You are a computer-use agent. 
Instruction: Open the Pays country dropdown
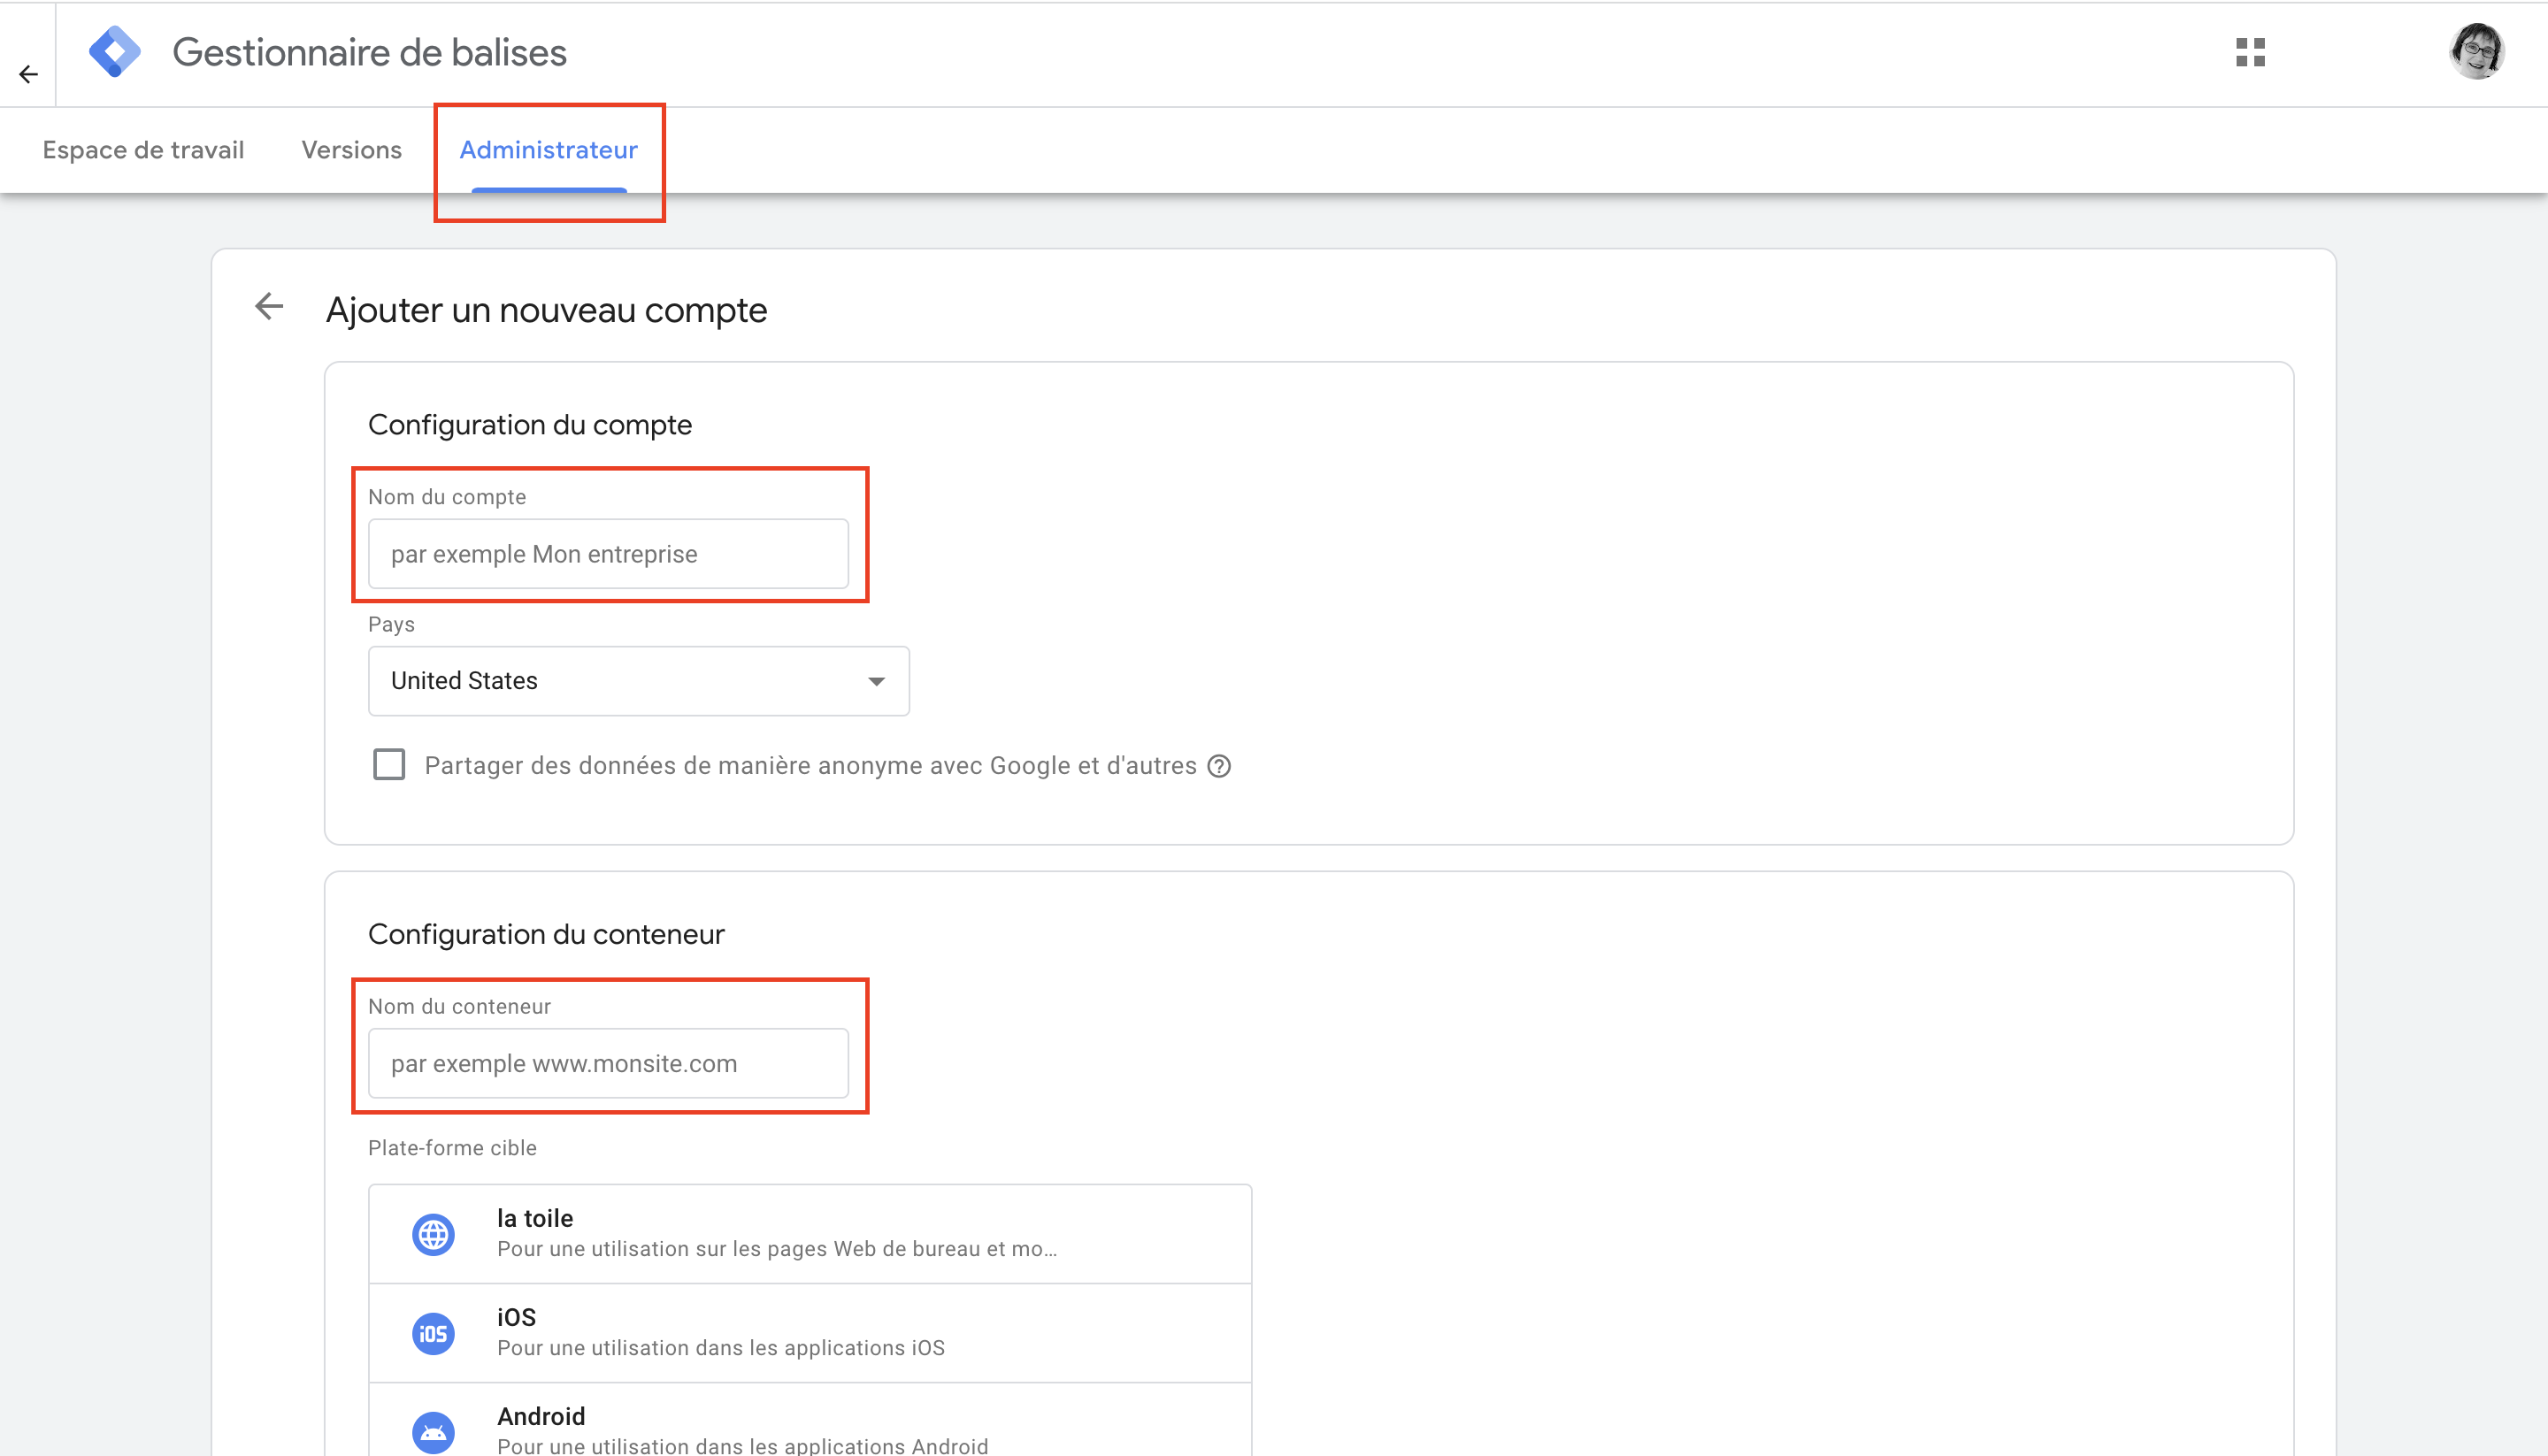(639, 681)
